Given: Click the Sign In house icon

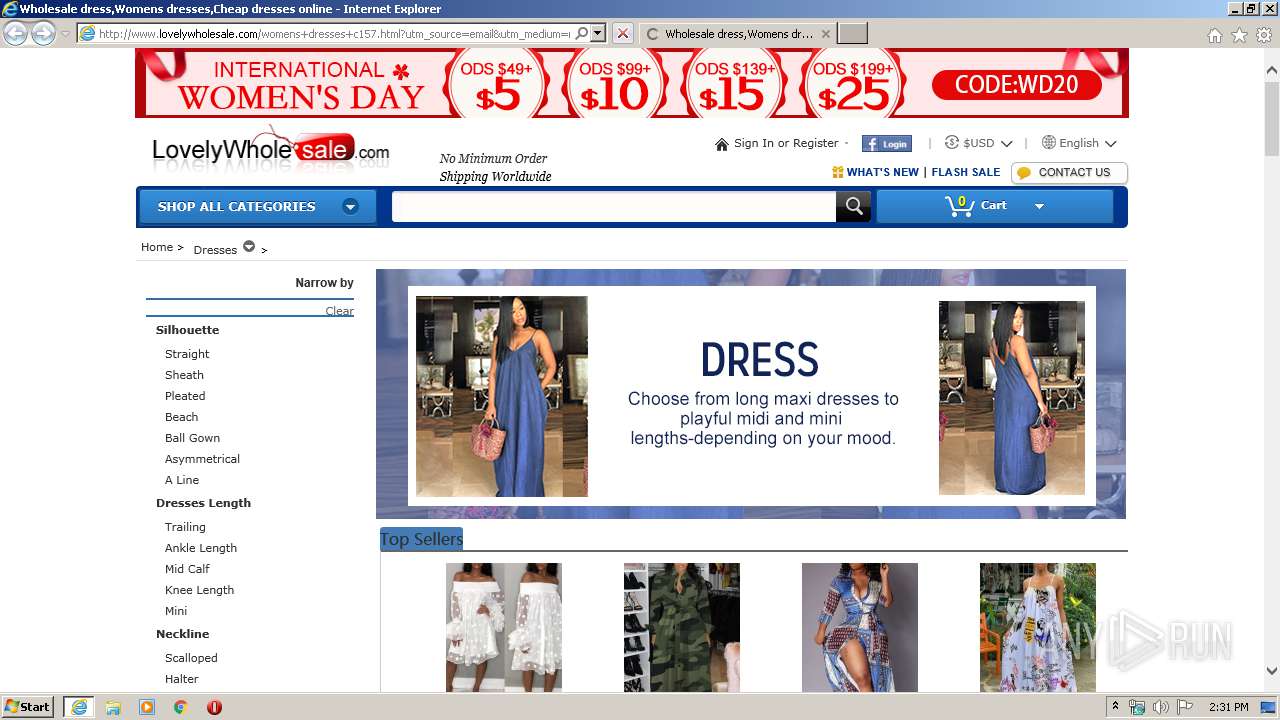Looking at the screenshot, I should click(x=722, y=144).
